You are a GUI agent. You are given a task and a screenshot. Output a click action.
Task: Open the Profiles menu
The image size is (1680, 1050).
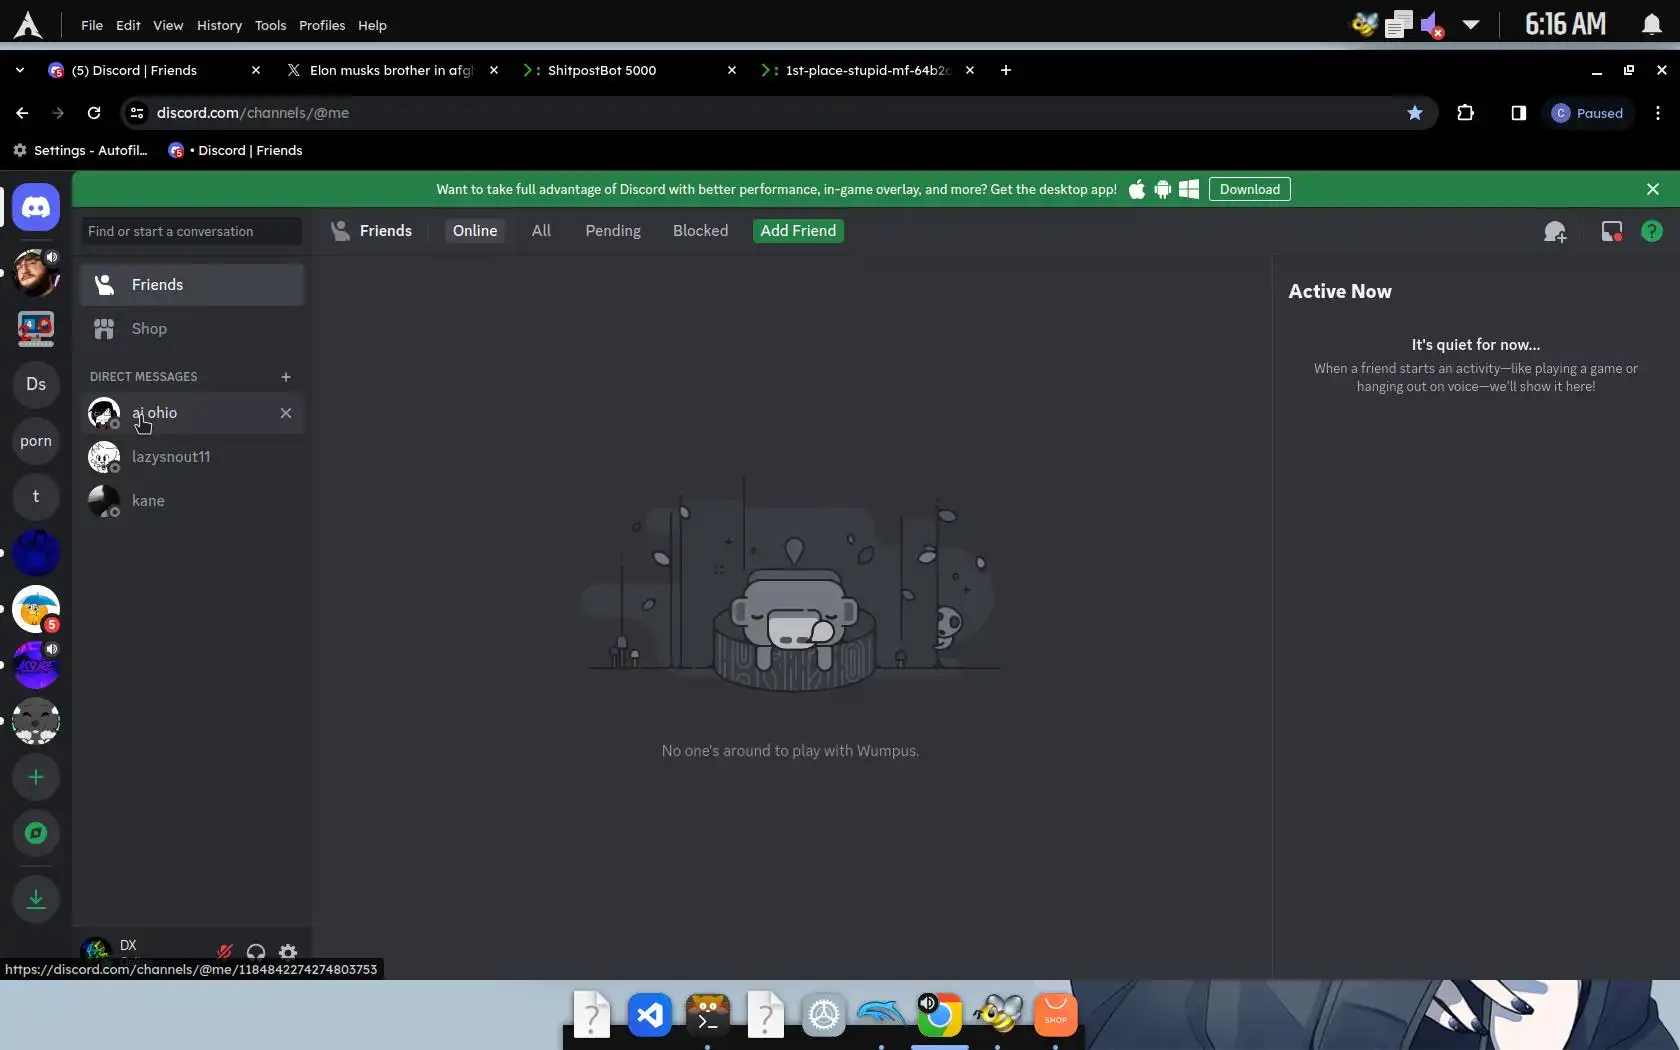(x=322, y=25)
